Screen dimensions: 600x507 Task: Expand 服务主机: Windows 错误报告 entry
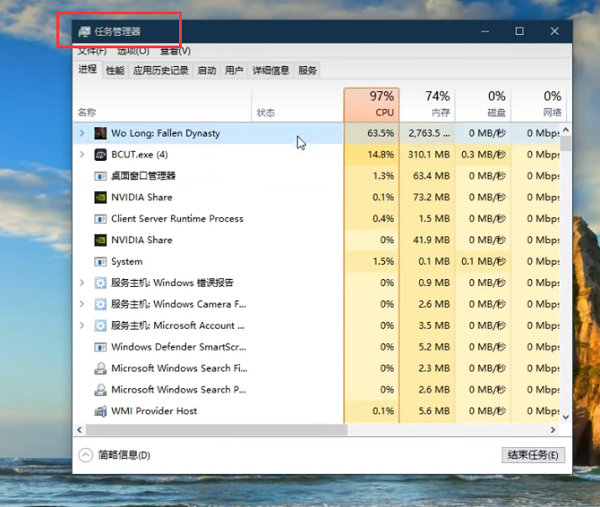[82, 283]
